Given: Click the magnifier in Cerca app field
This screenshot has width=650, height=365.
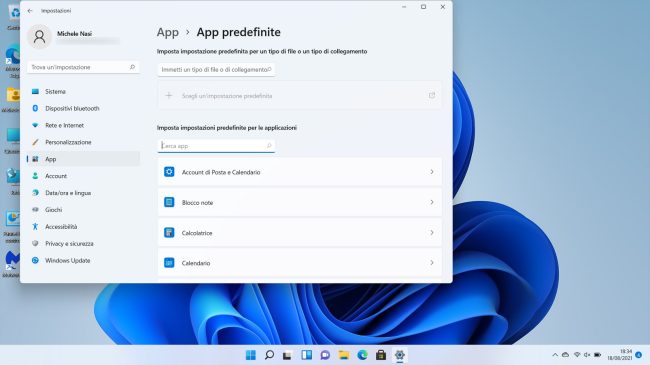Looking at the screenshot, I should coord(269,146).
